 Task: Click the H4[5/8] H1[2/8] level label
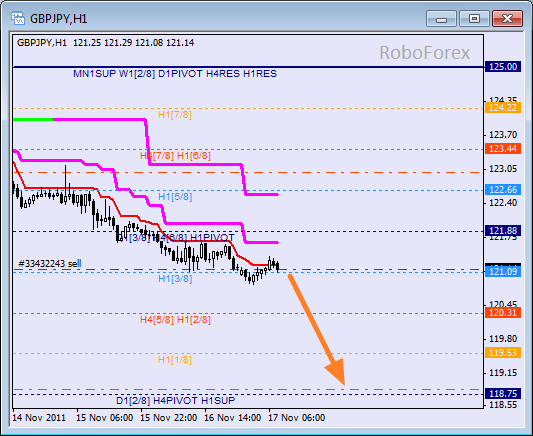(x=175, y=319)
